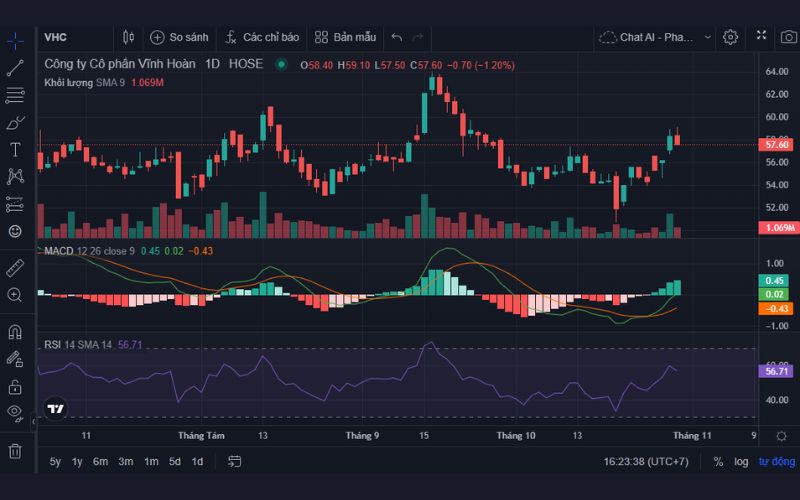Set time range to 6m

pos(100,461)
